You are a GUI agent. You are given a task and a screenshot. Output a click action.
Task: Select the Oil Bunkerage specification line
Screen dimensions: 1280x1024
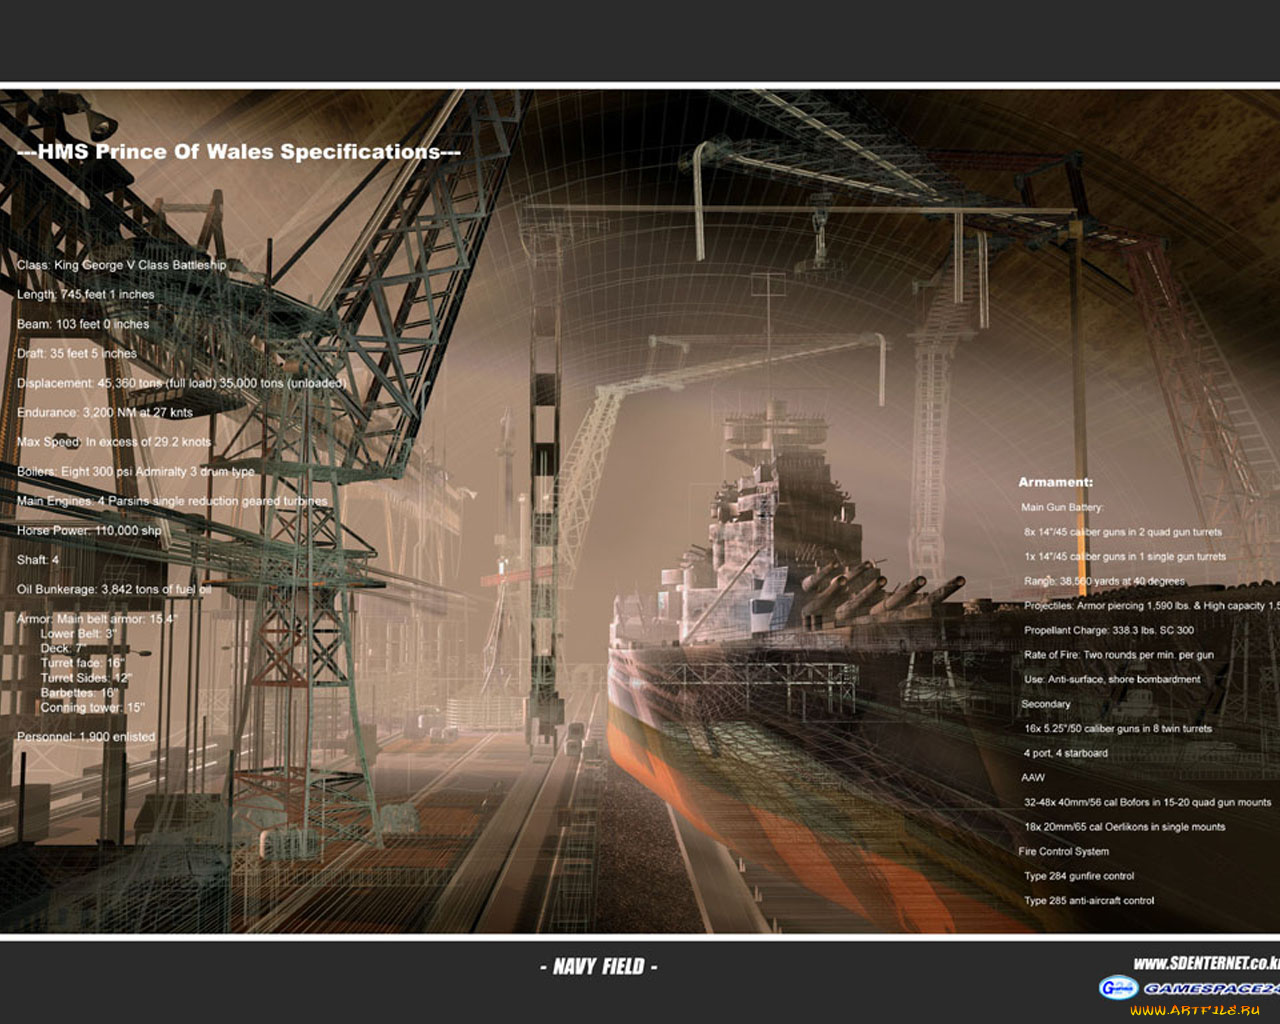(x=113, y=589)
